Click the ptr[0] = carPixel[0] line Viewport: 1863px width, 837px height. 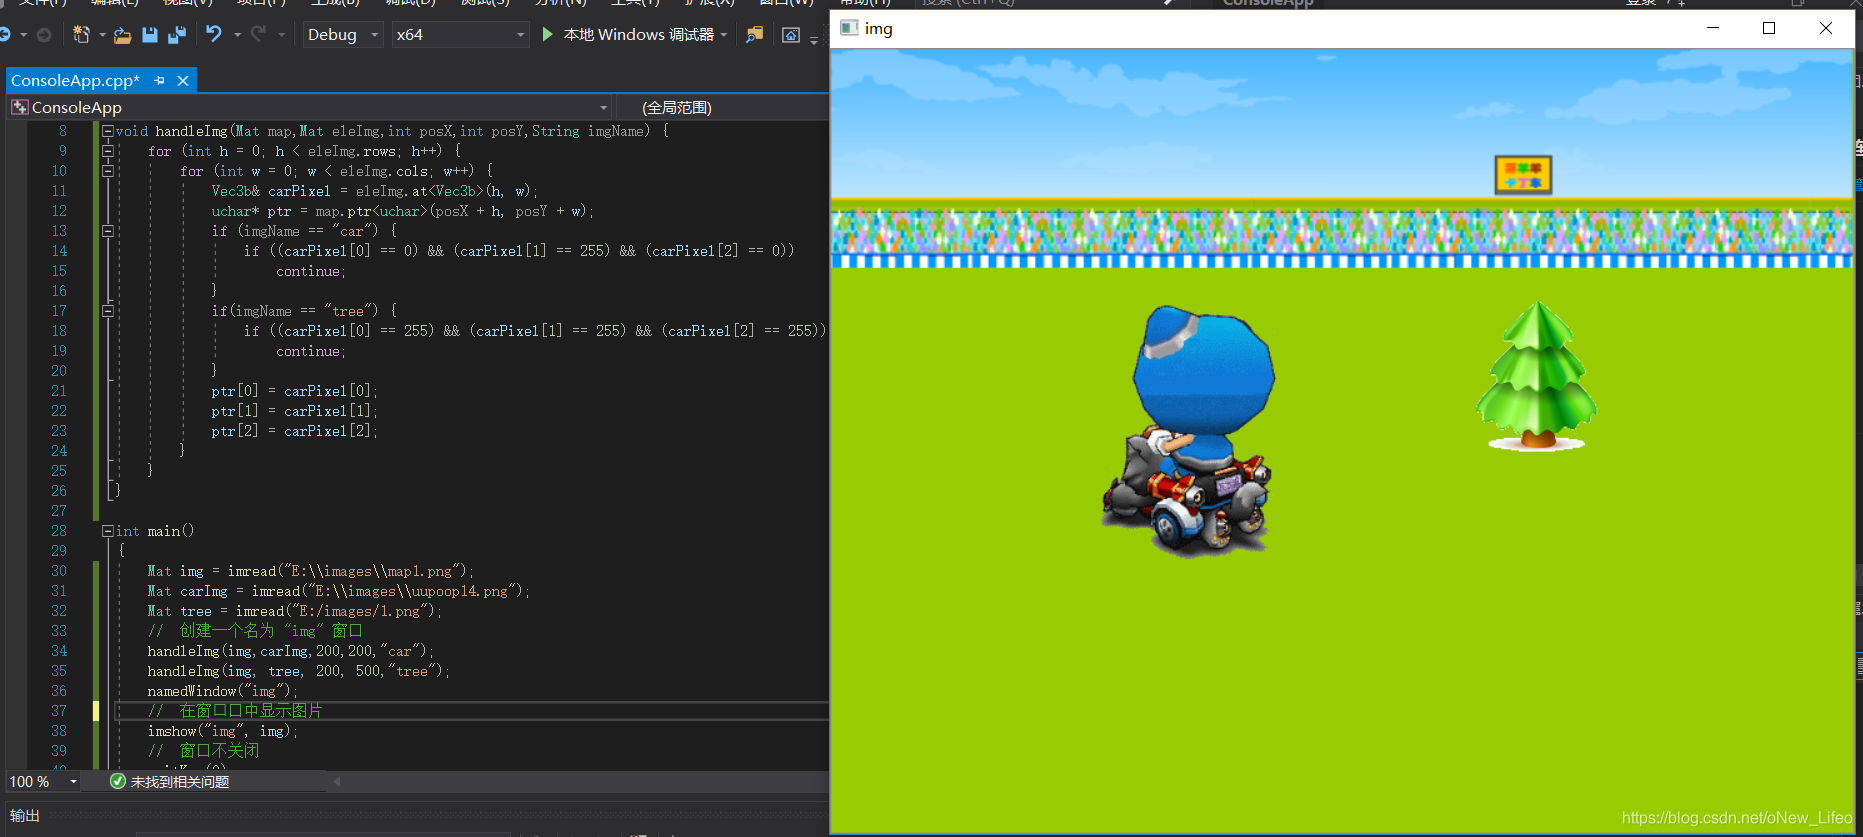[295, 391]
